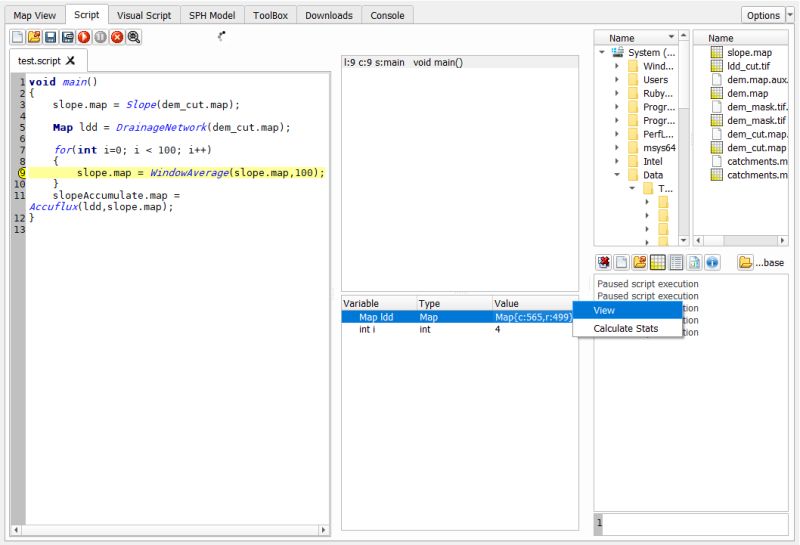
Task: Click the Options button
Action: [x=763, y=15]
